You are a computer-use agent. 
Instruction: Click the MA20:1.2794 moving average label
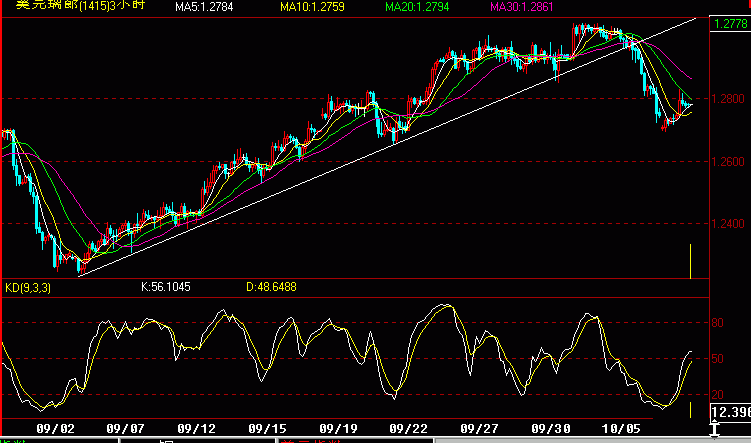pos(417,7)
